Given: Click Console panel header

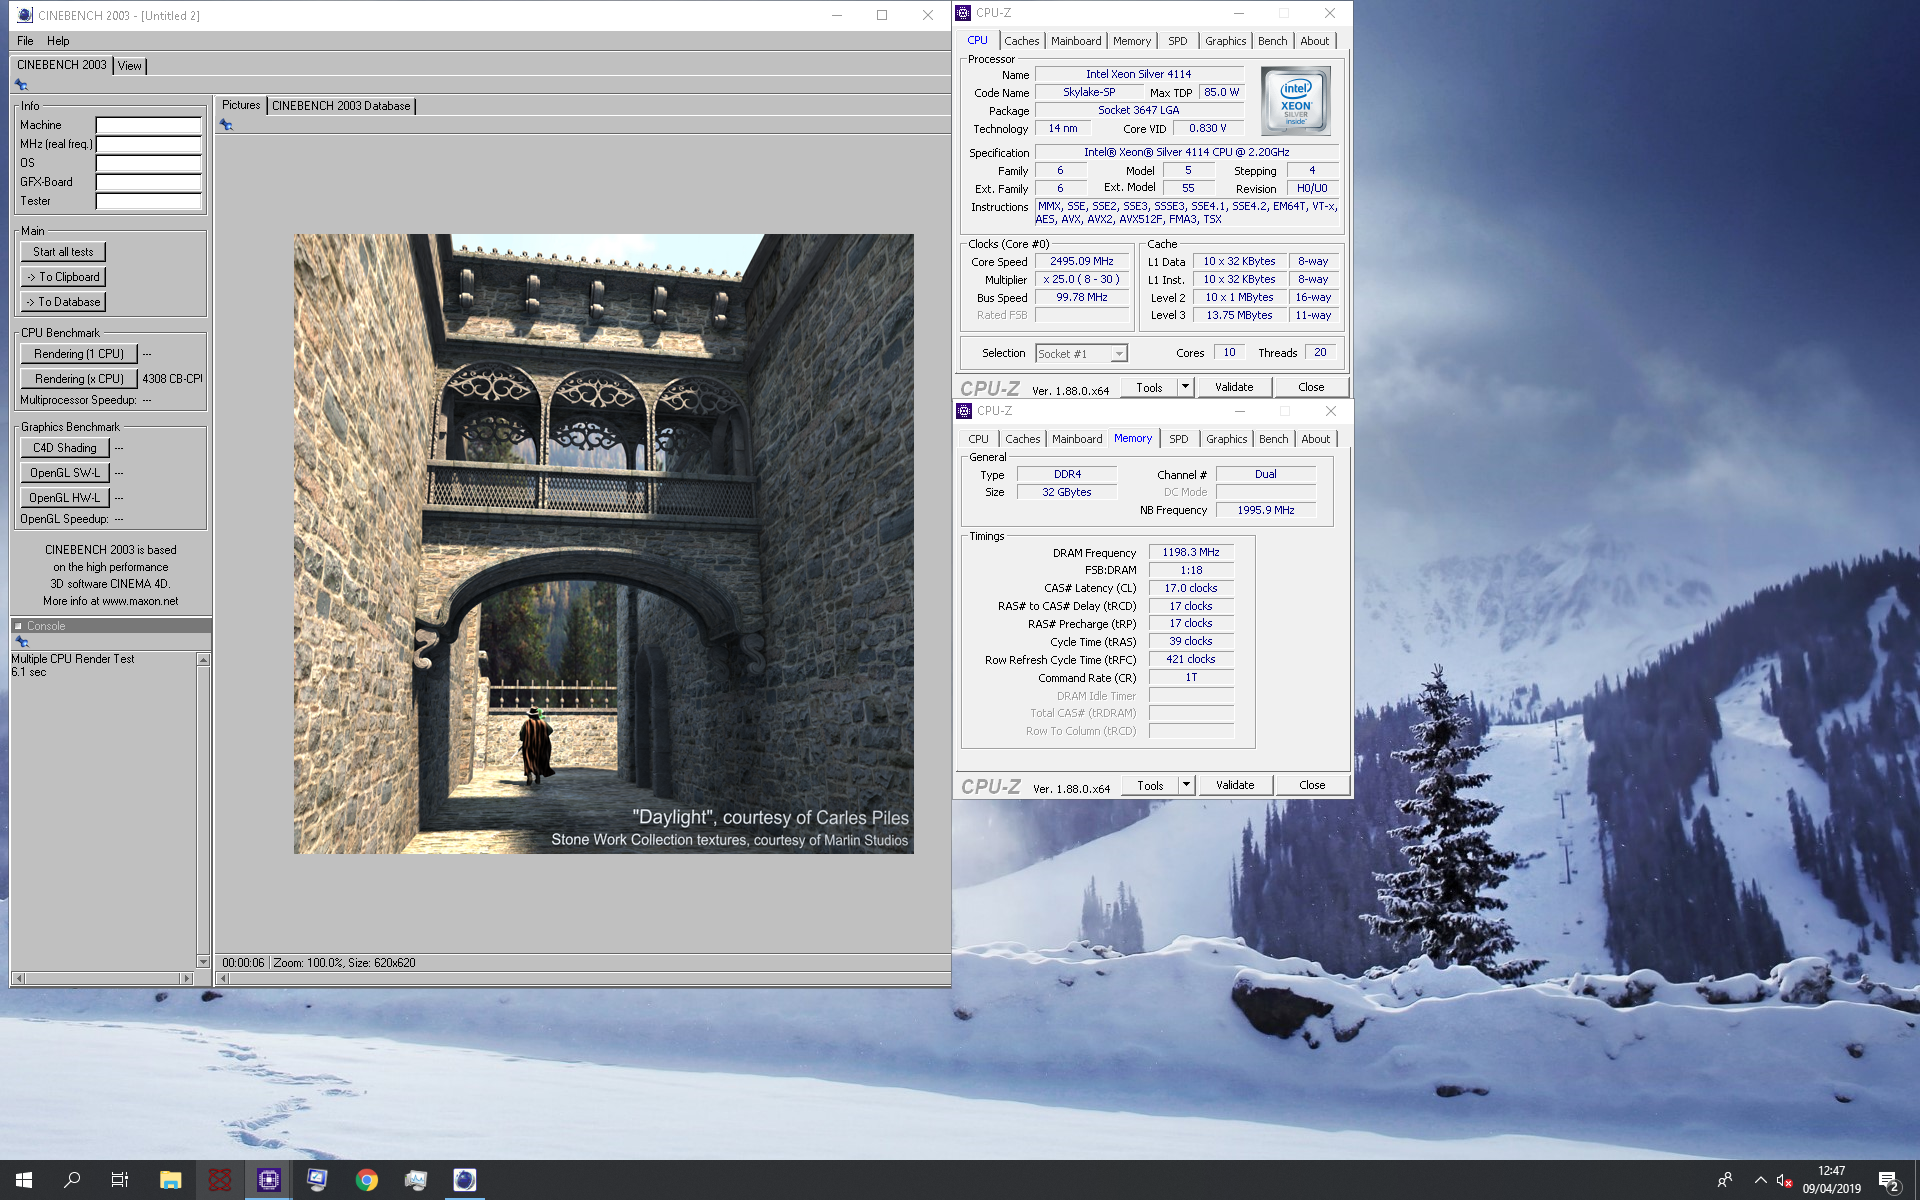Looking at the screenshot, I should 111,626.
